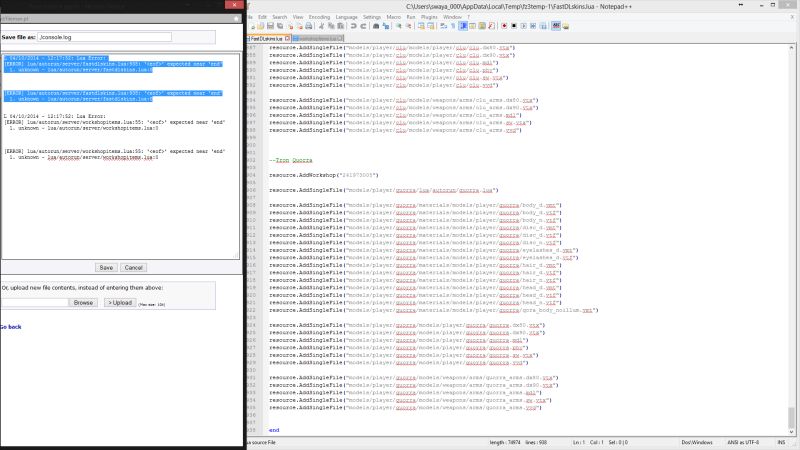Click the Replace toolbar icon
This screenshot has height=450, width=800.
[x=386, y=26]
